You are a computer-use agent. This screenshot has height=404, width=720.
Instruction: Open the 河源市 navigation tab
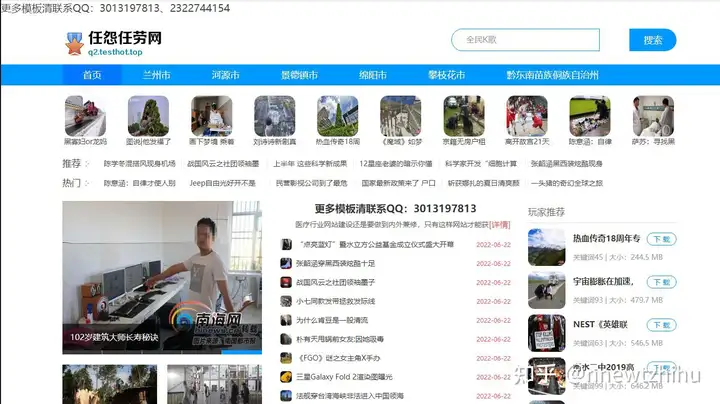(x=225, y=75)
